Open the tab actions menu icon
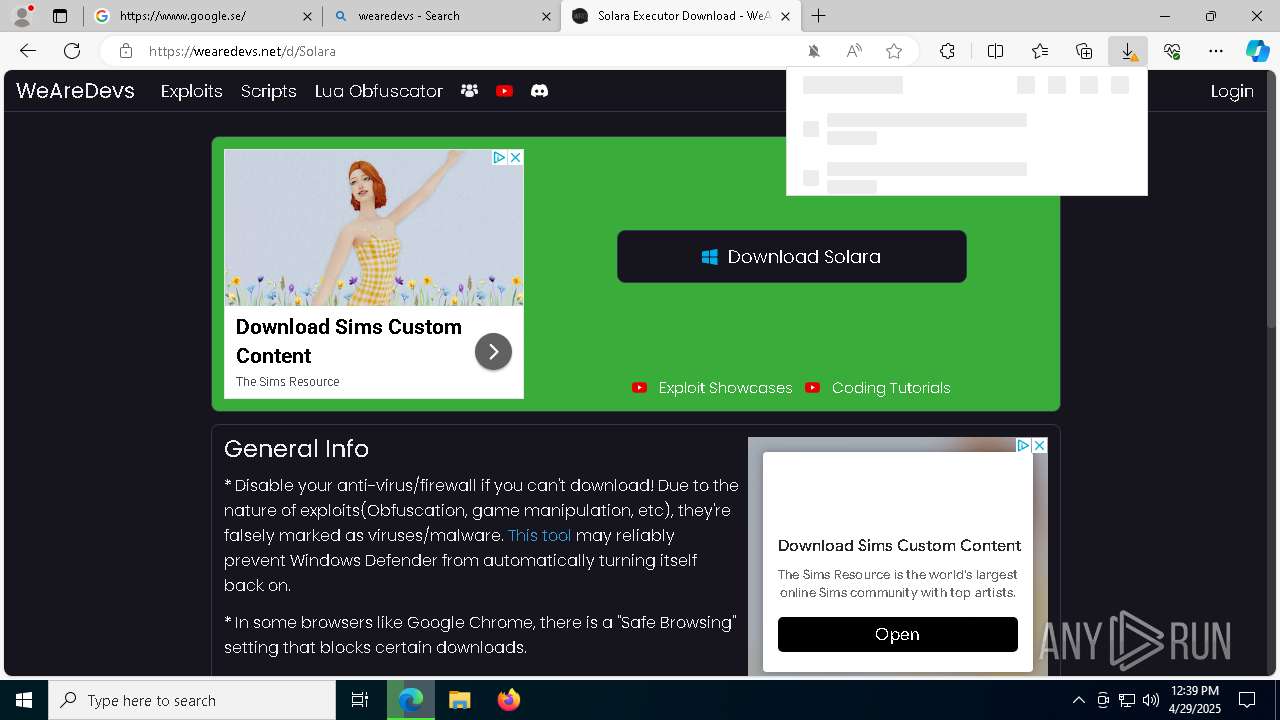The height and width of the screenshot is (720, 1280). [x=60, y=16]
